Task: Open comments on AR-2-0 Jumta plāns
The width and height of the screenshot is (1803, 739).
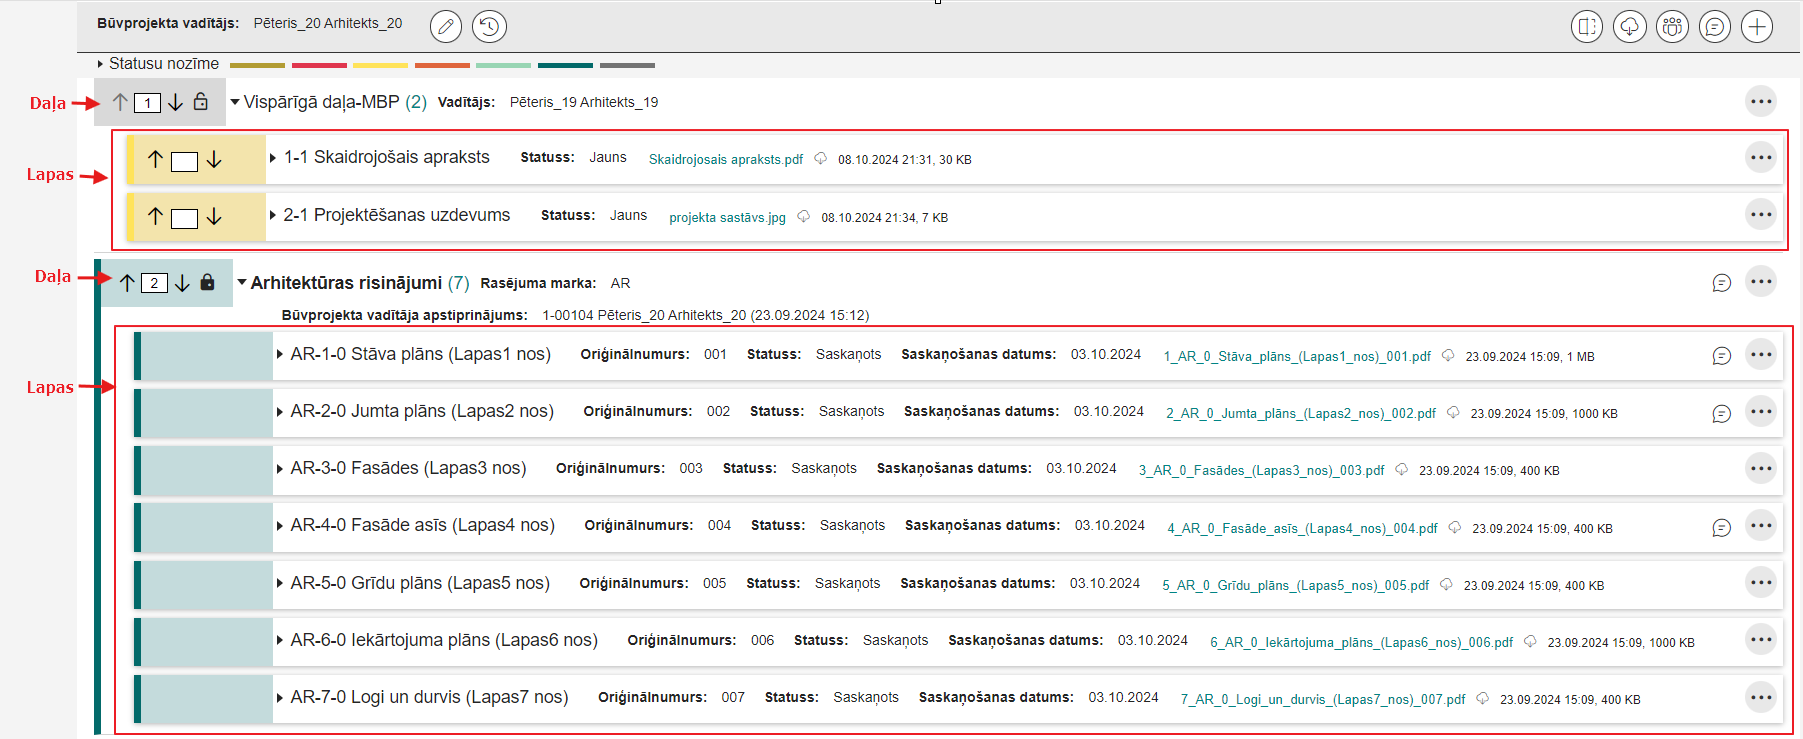Action: pyautogui.click(x=1721, y=413)
